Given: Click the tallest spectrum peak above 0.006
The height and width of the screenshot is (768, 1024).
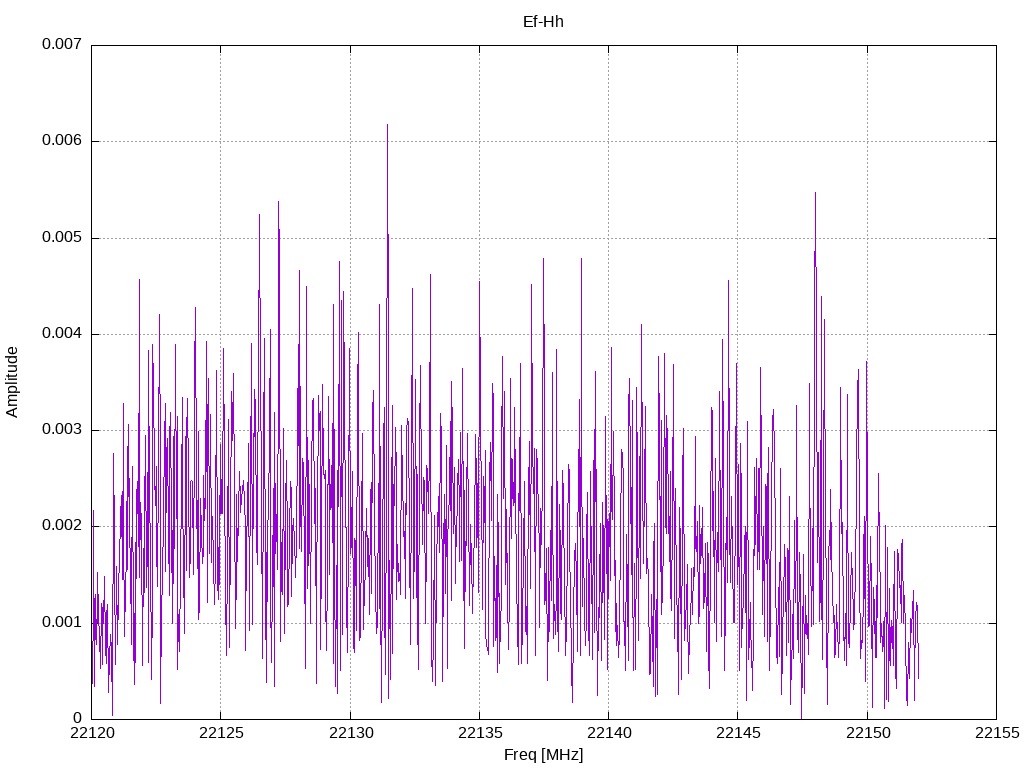Looking at the screenshot, I should 387,125.
